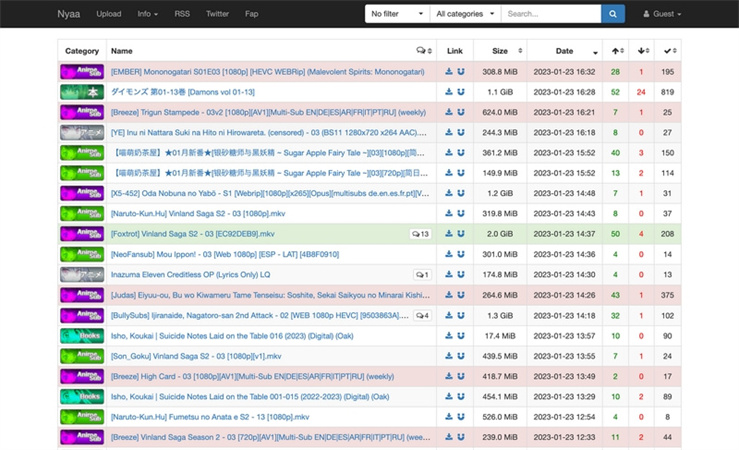
Task: Click category icon of Inazuma Eleven Creditless row
Action: pyautogui.click(x=82, y=274)
